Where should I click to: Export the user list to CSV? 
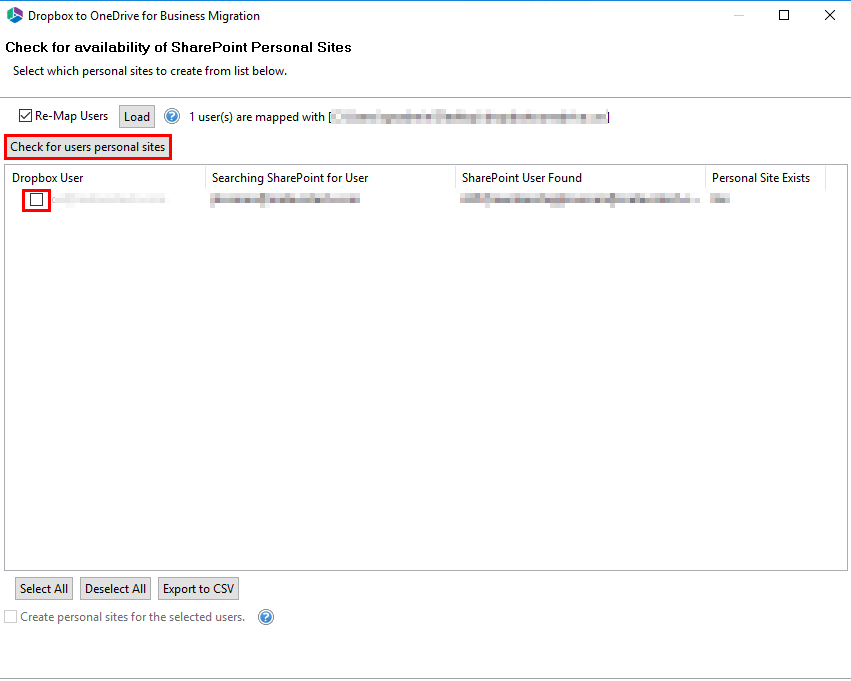pos(197,588)
